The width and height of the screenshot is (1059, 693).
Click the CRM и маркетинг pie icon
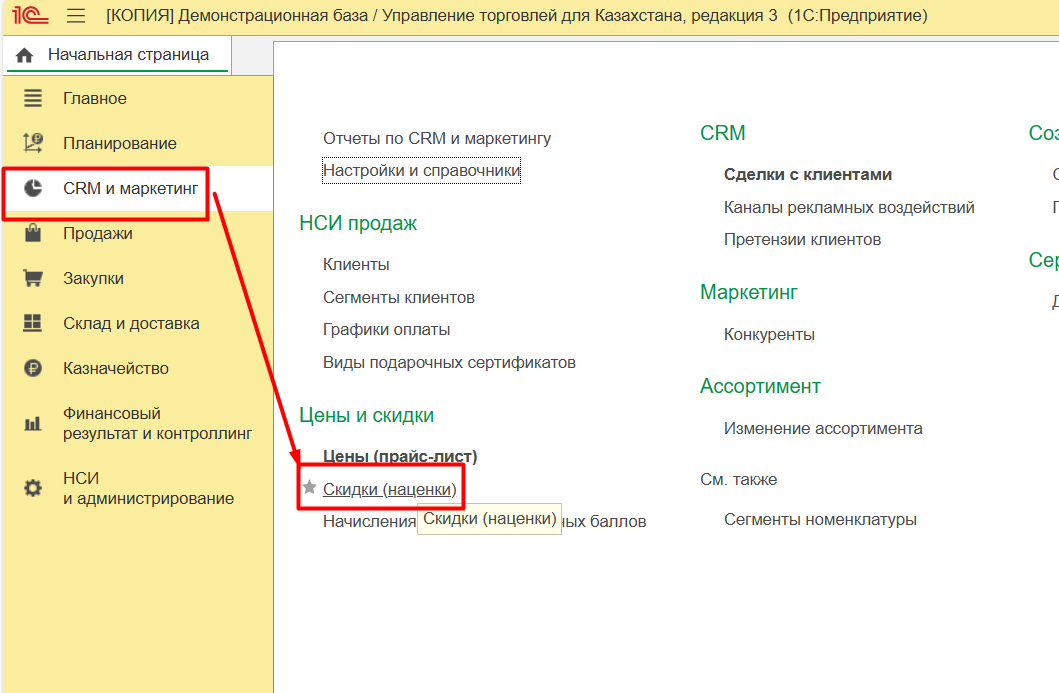pyautogui.click(x=33, y=188)
